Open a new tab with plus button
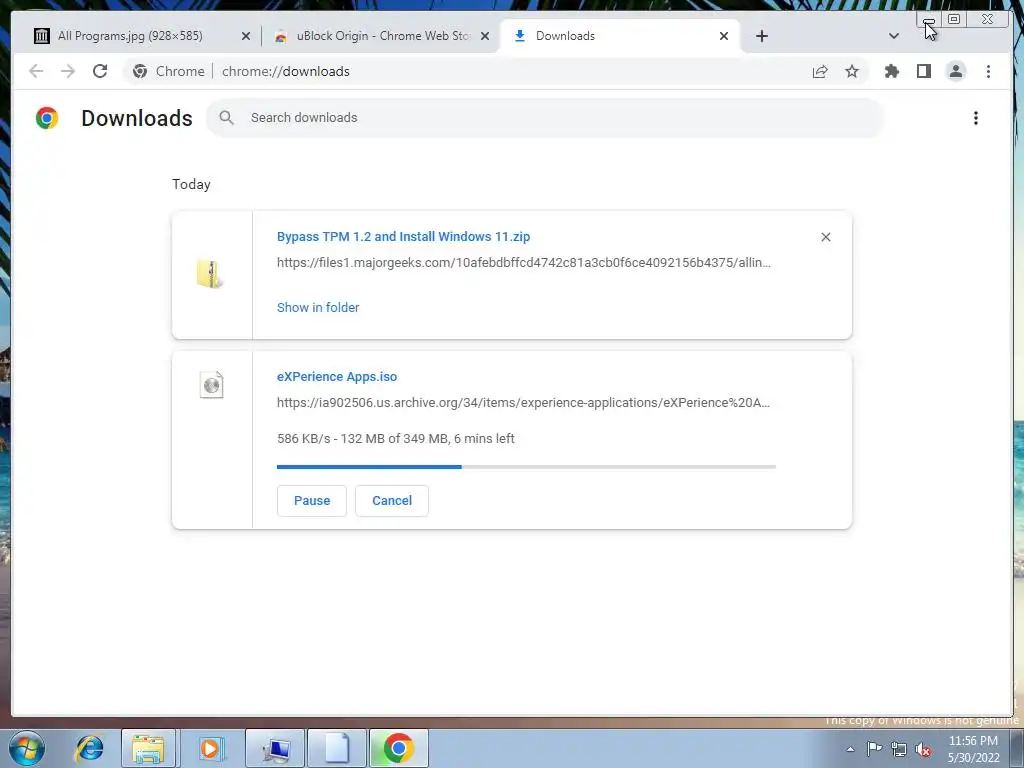This screenshot has width=1024, height=768. [x=761, y=36]
